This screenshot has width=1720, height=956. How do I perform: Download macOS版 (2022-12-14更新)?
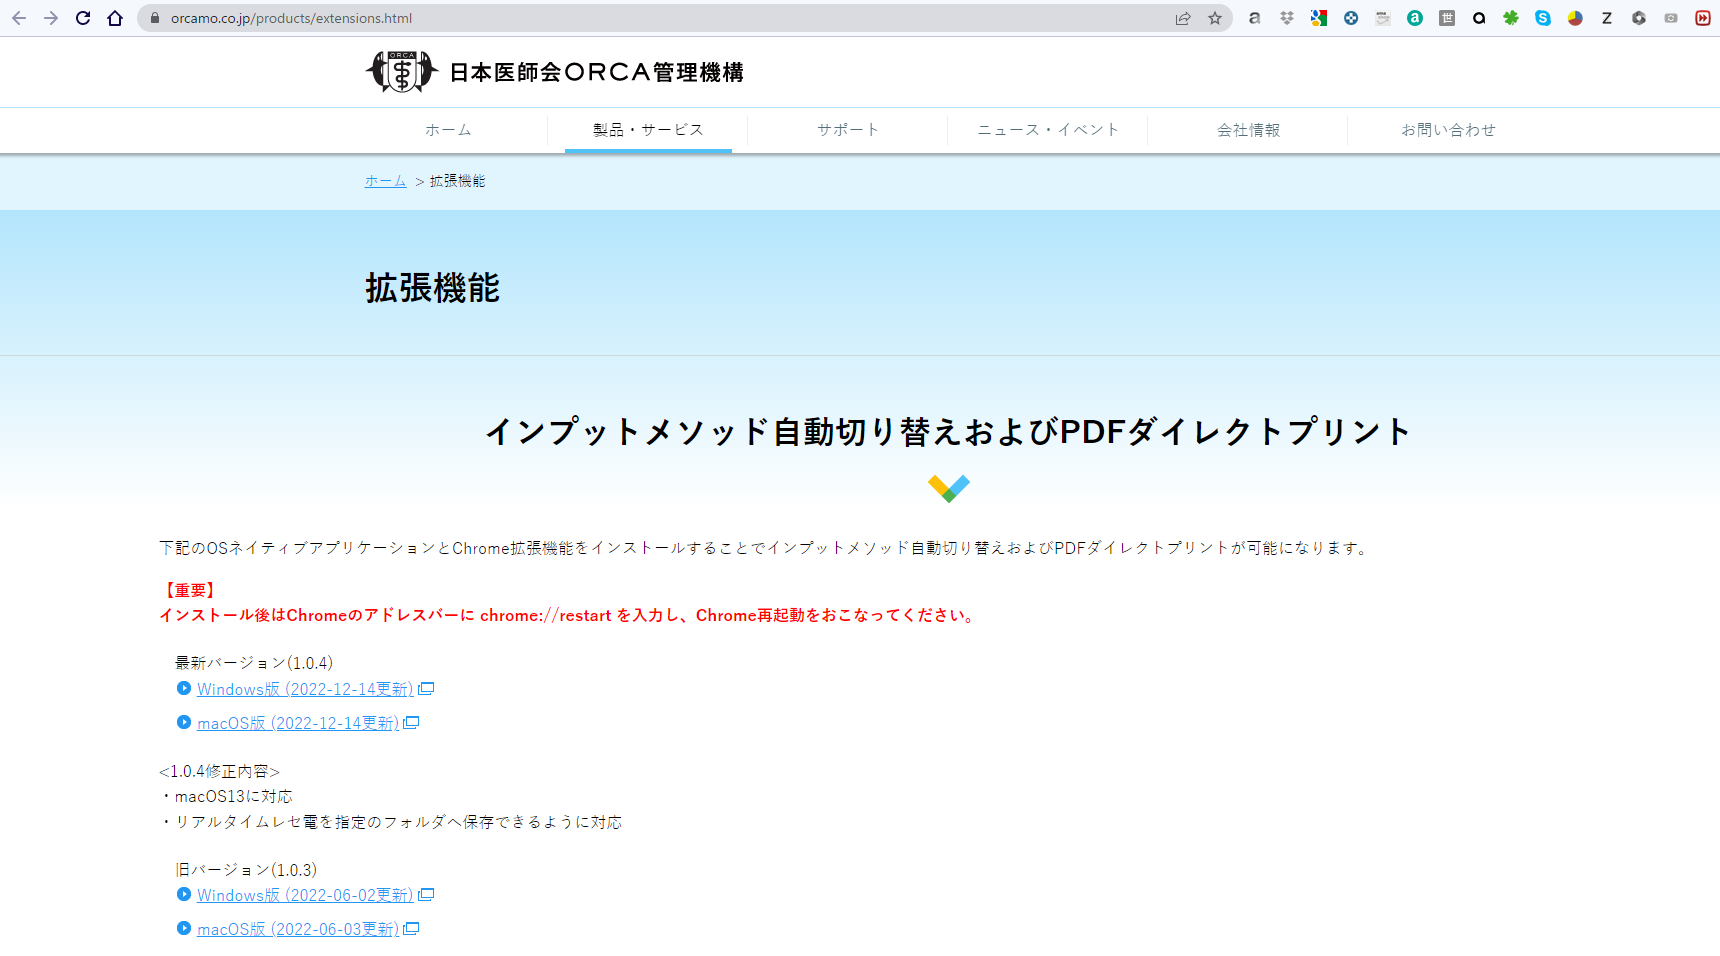(x=298, y=723)
